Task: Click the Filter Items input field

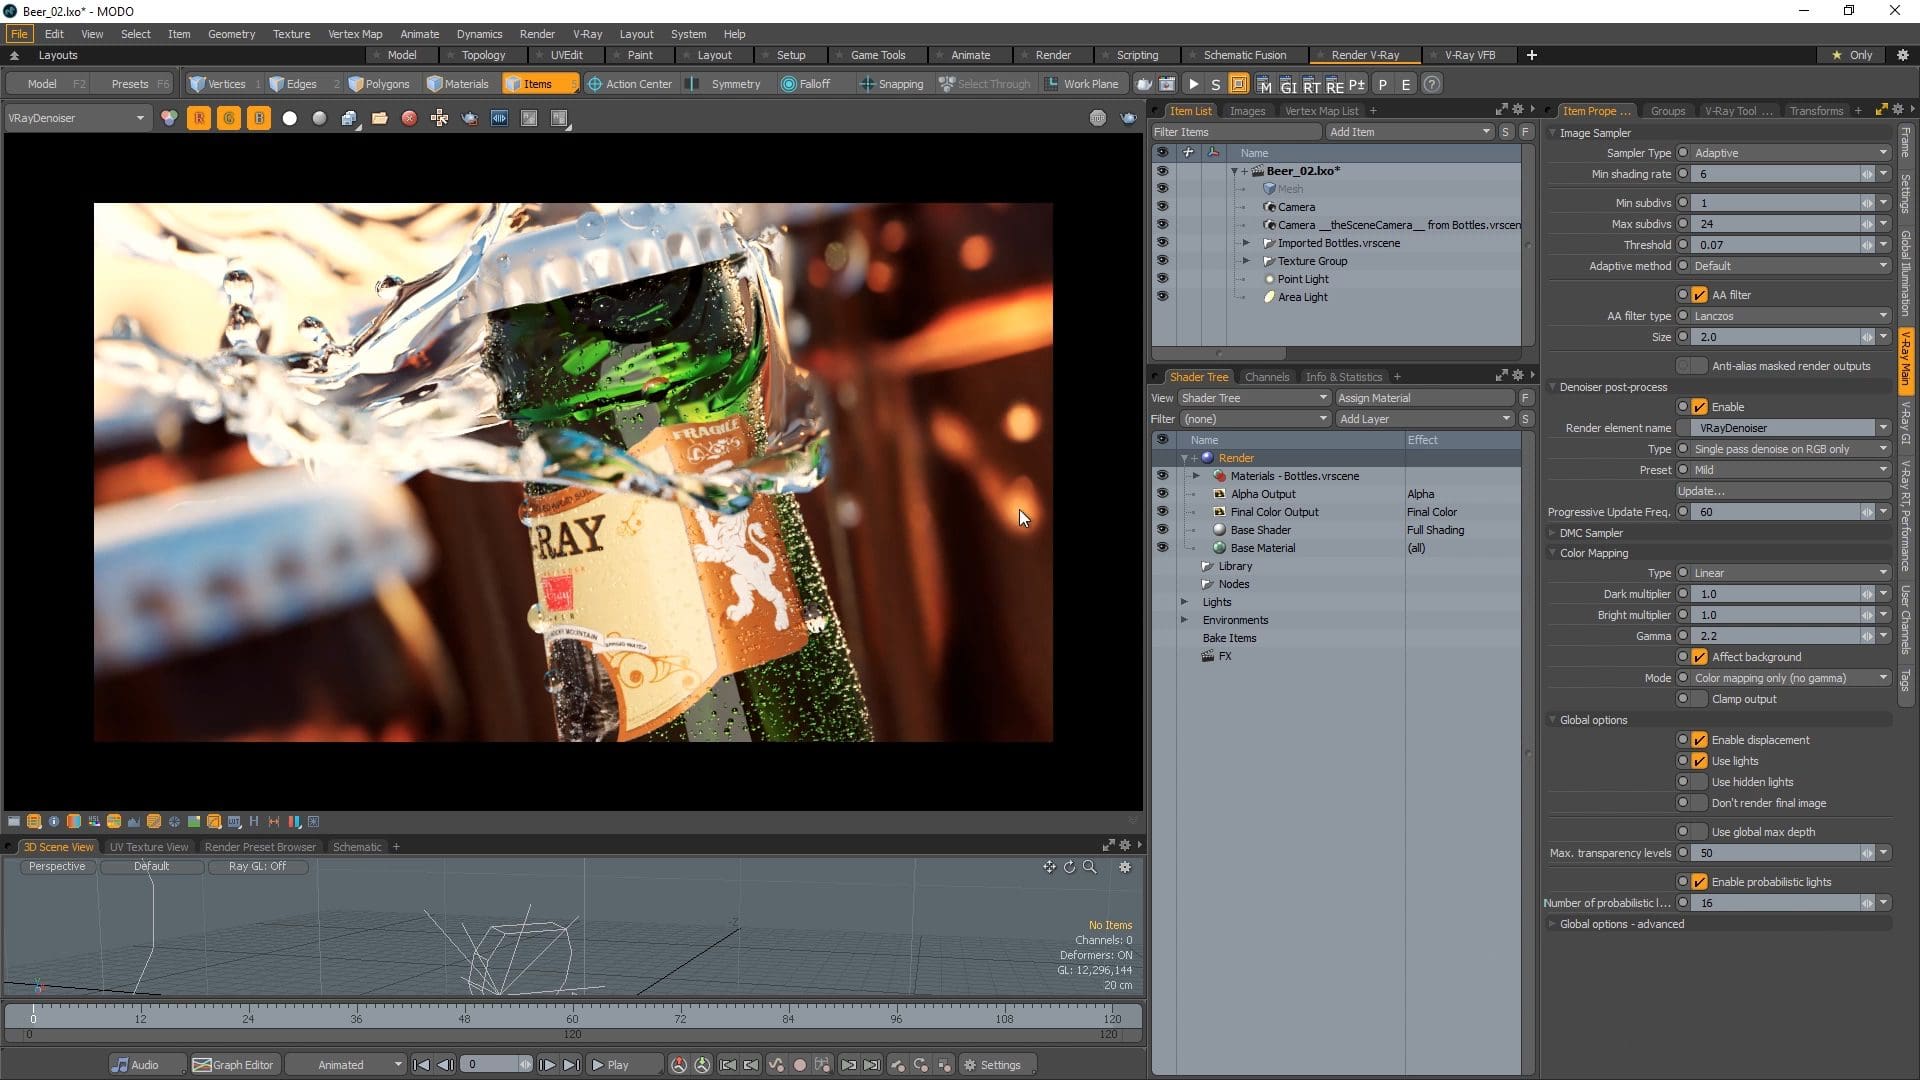Action: tap(1236, 132)
